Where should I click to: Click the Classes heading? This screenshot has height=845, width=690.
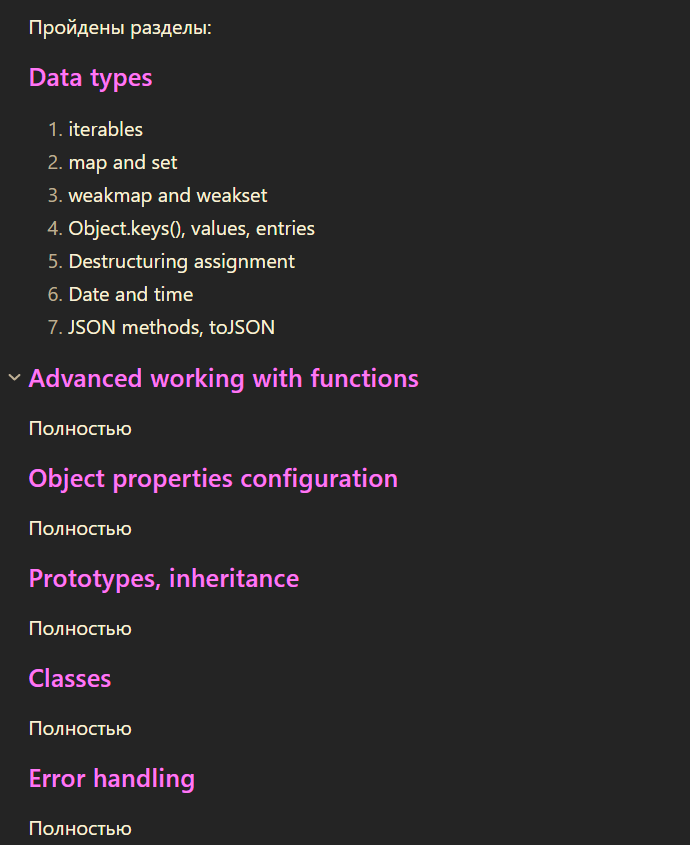(x=70, y=679)
